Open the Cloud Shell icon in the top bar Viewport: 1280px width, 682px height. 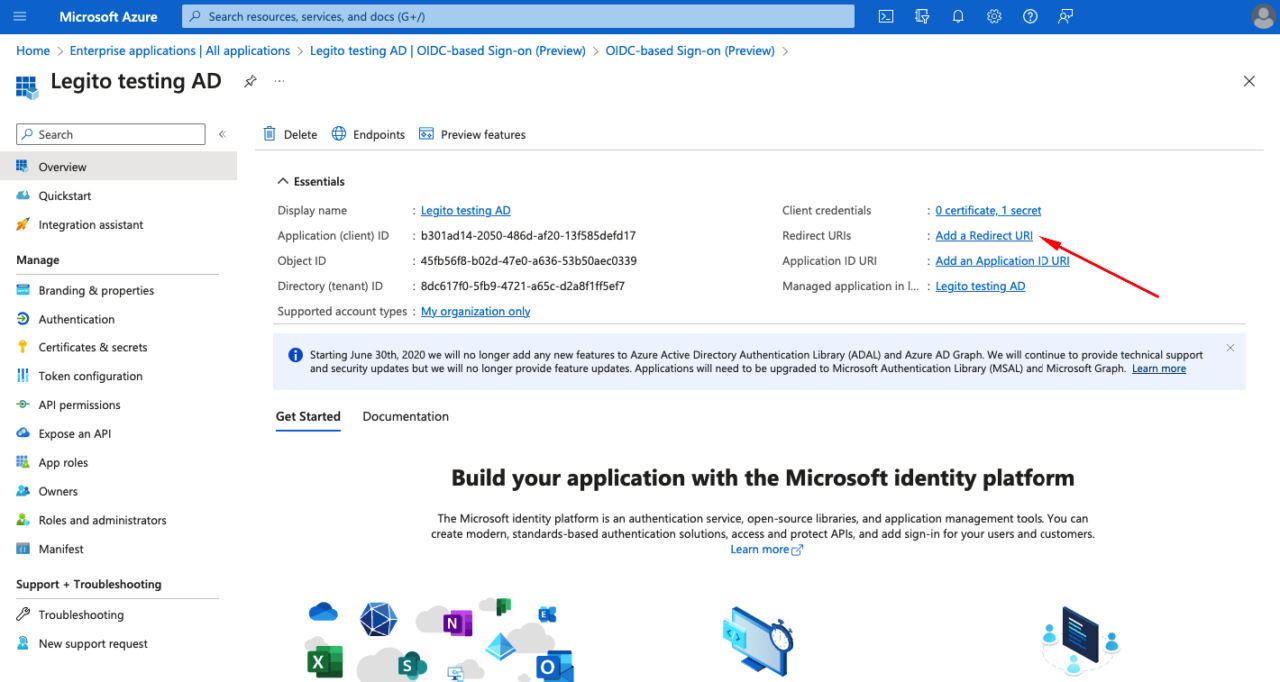885,16
